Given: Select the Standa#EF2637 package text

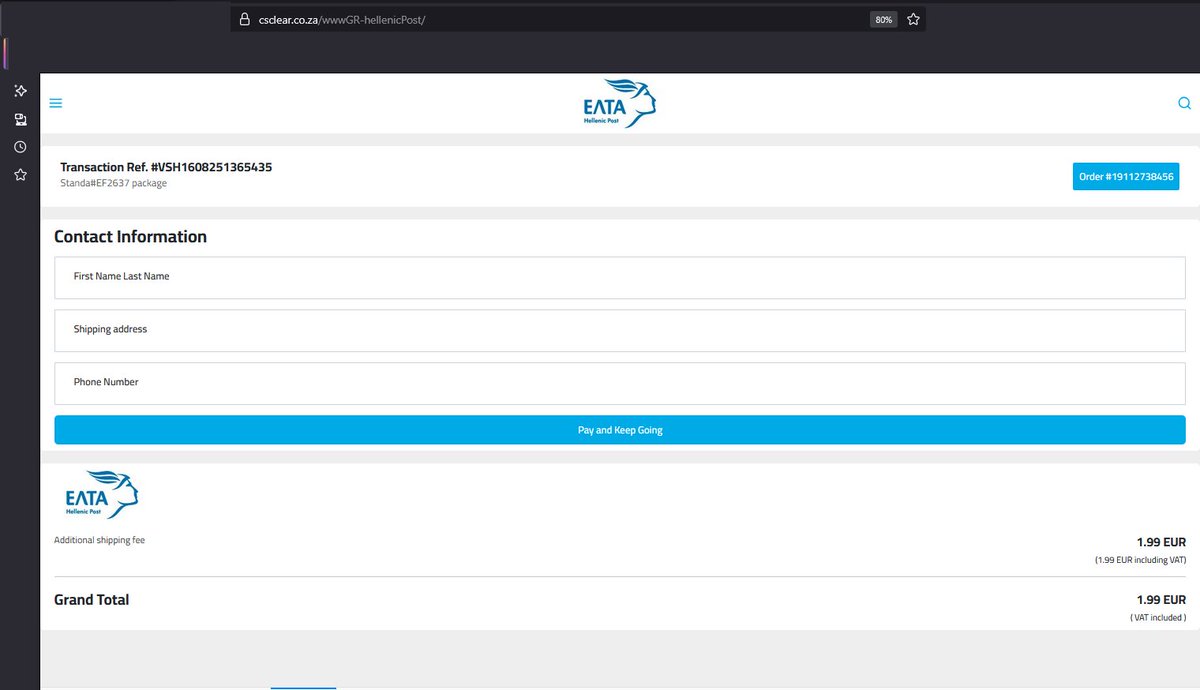Looking at the screenshot, I should pos(113,183).
